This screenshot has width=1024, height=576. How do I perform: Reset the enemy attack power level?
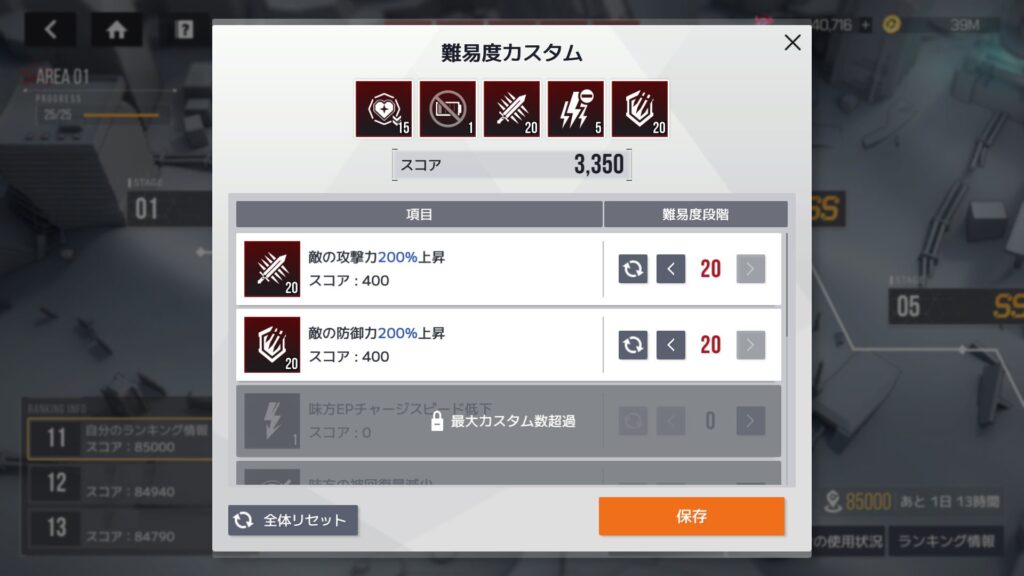tap(633, 269)
